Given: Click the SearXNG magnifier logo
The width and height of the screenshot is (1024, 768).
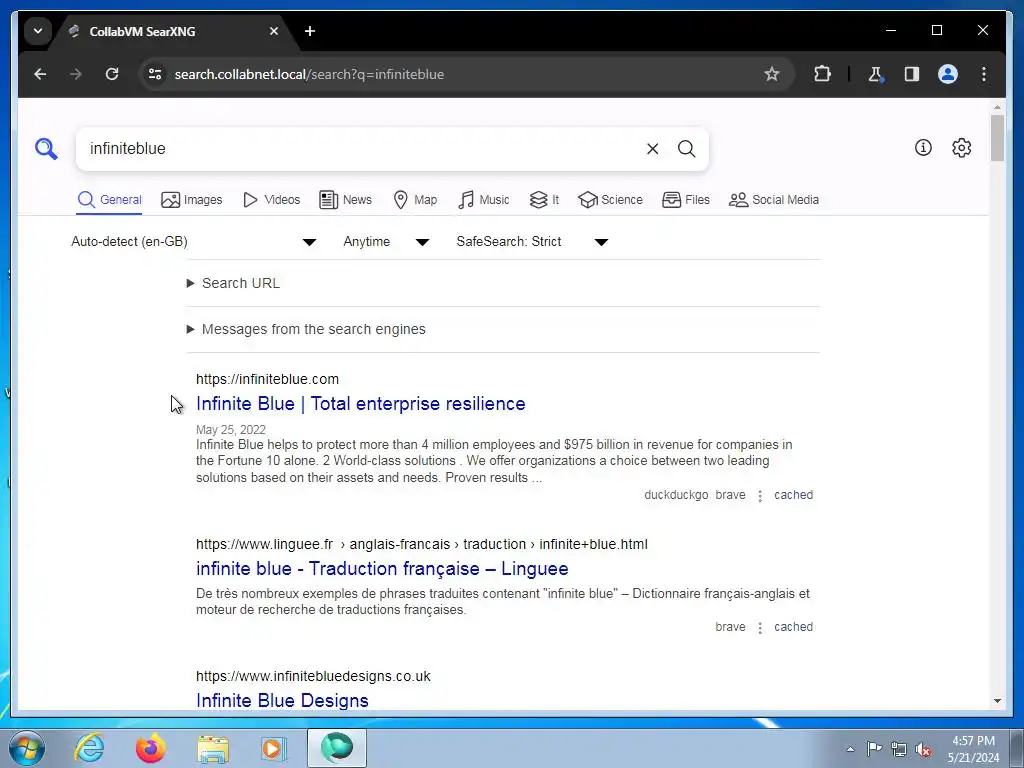Looking at the screenshot, I should click(46, 149).
